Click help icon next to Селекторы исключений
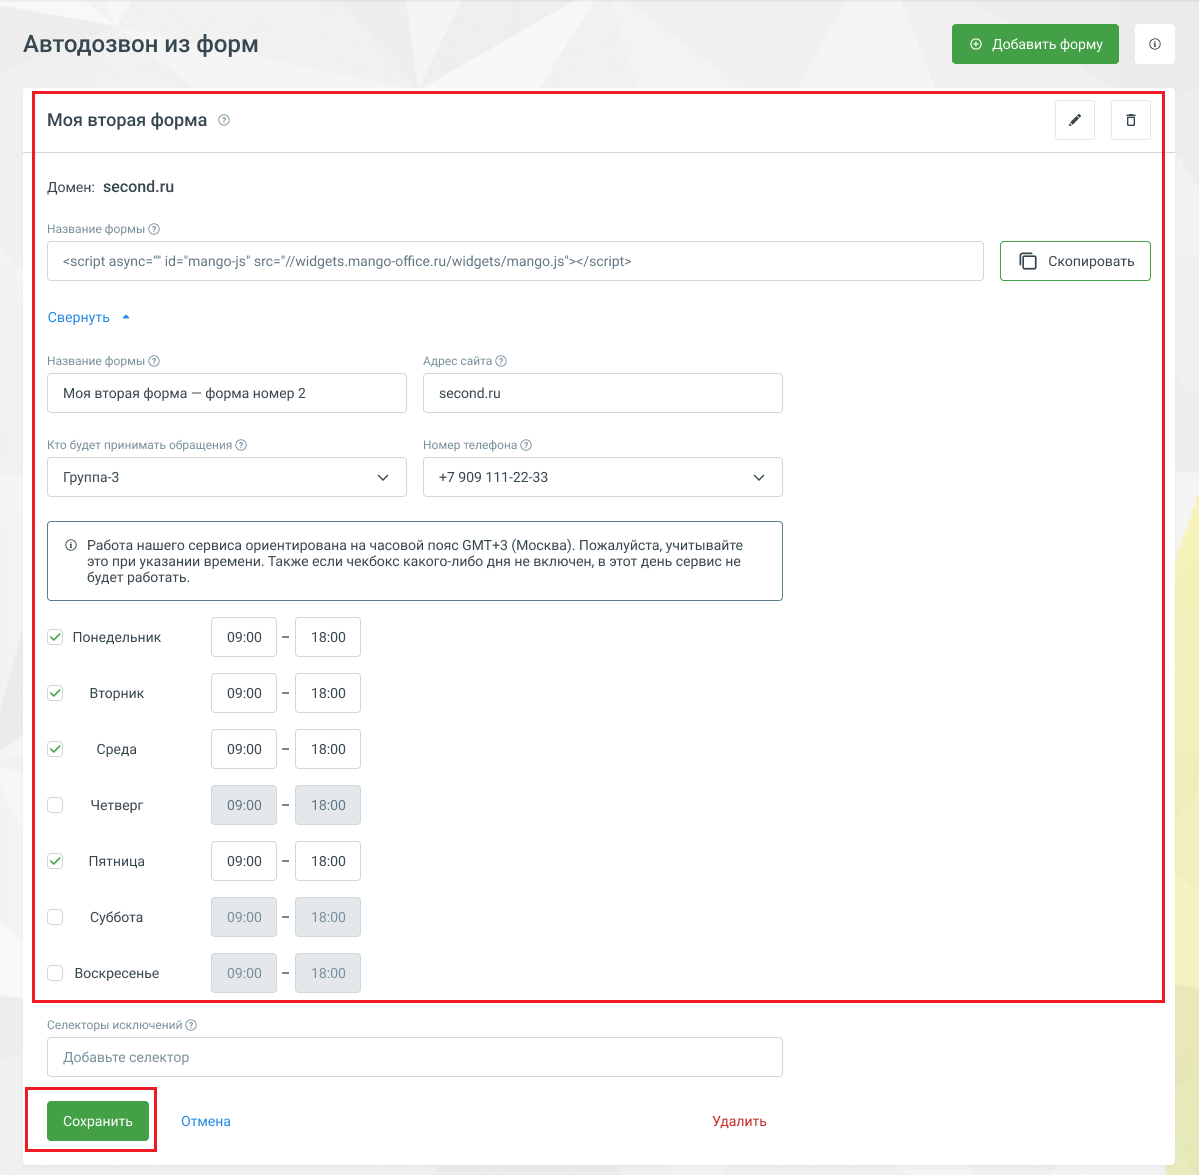Image resolution: width=1201 pixels, height=1175 pixels. (x=191, y=1025)
